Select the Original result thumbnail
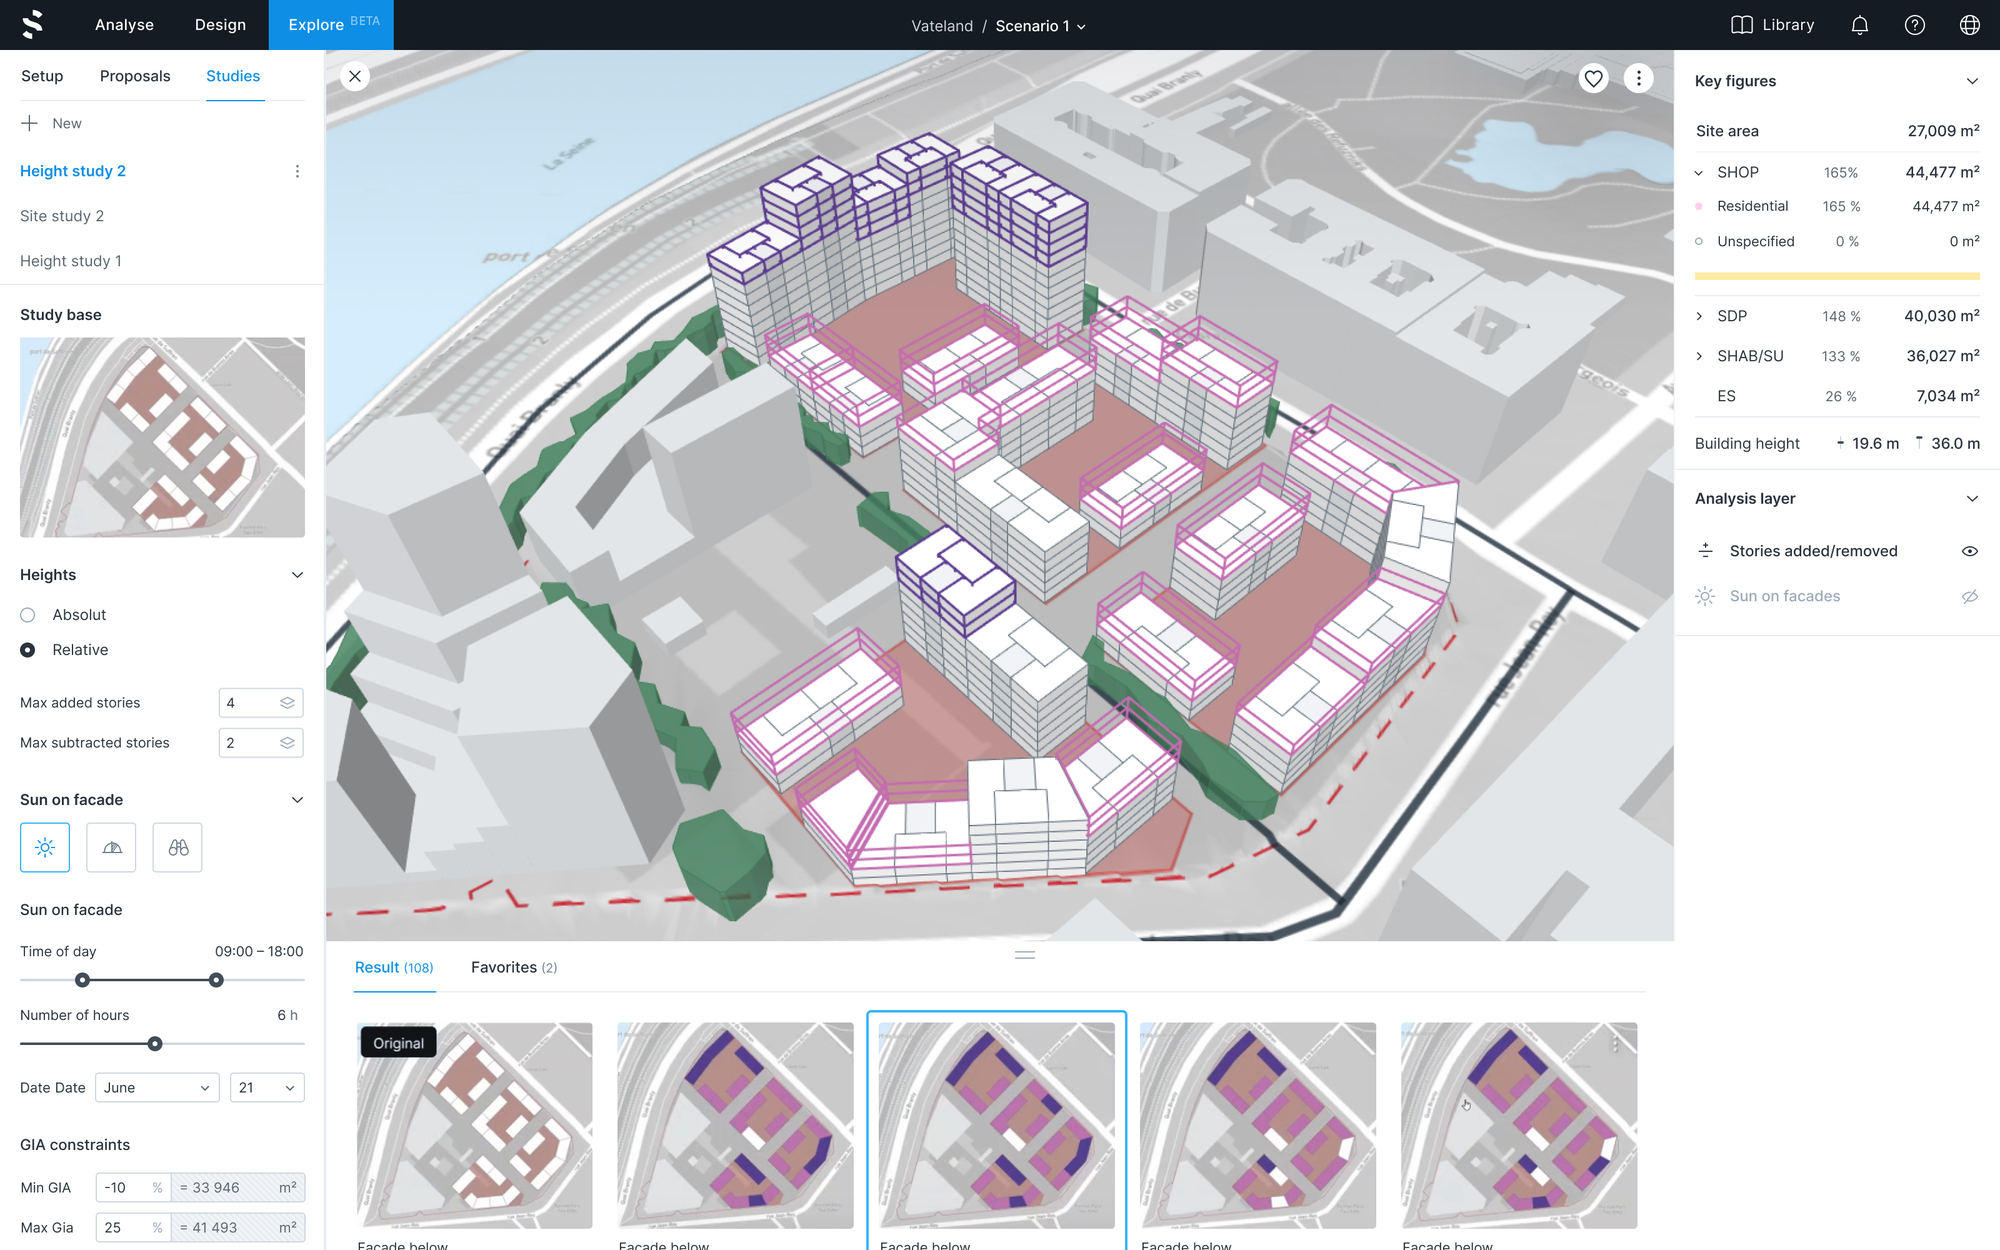The width and height of the screenshot is (2000, 1250). [474, 1125]
